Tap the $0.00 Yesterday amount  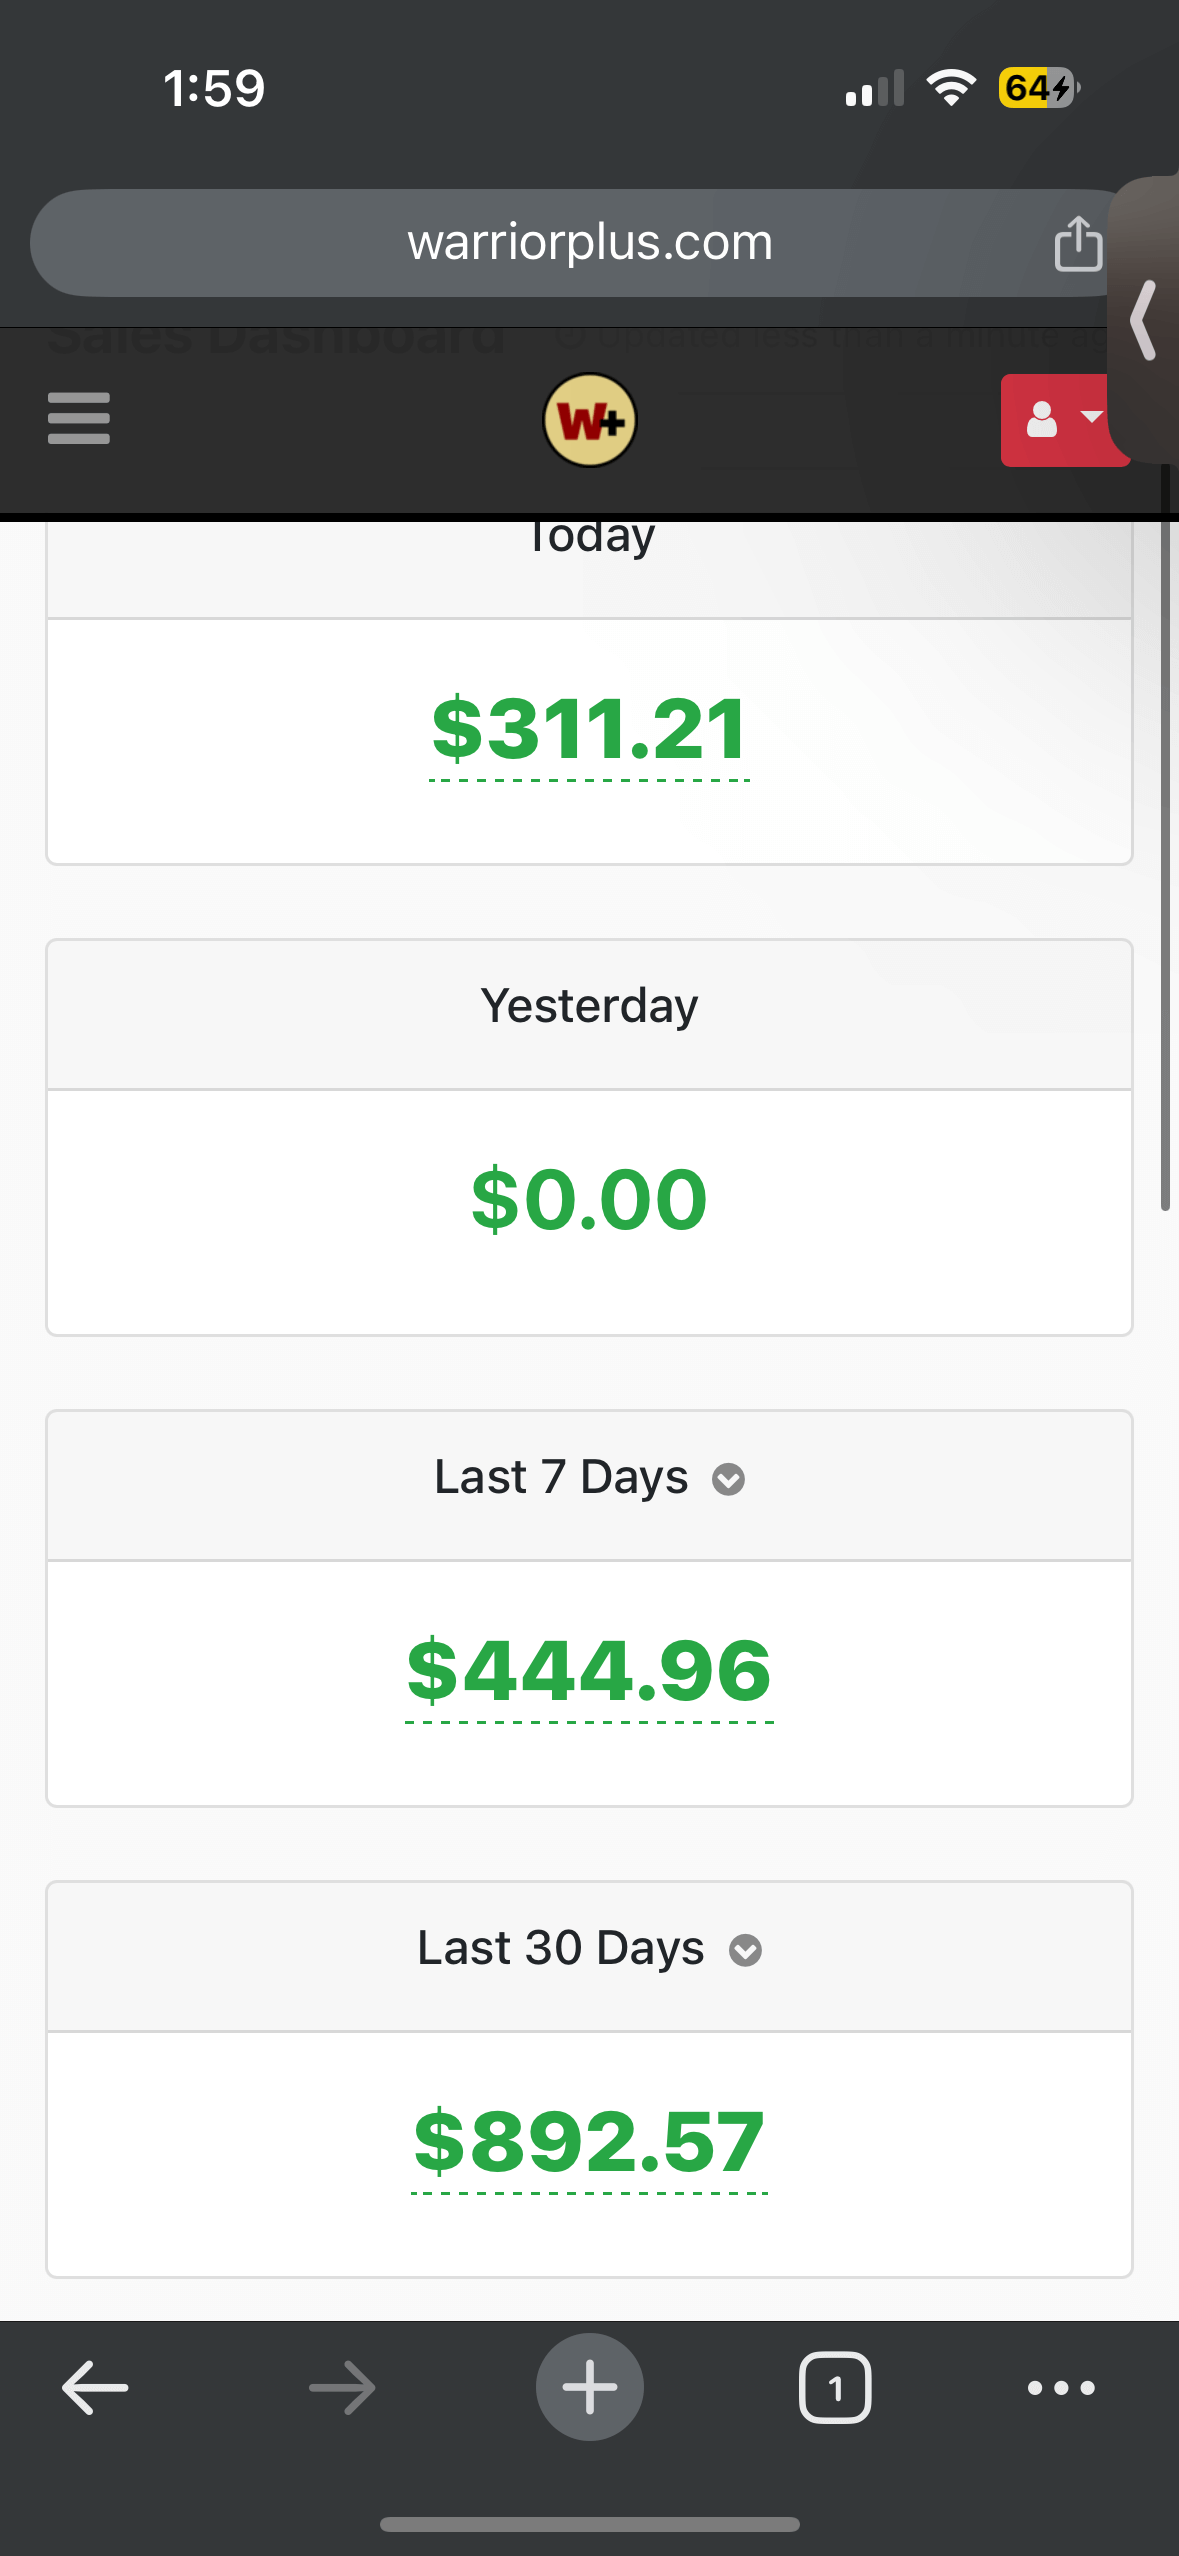[589, 1200]
